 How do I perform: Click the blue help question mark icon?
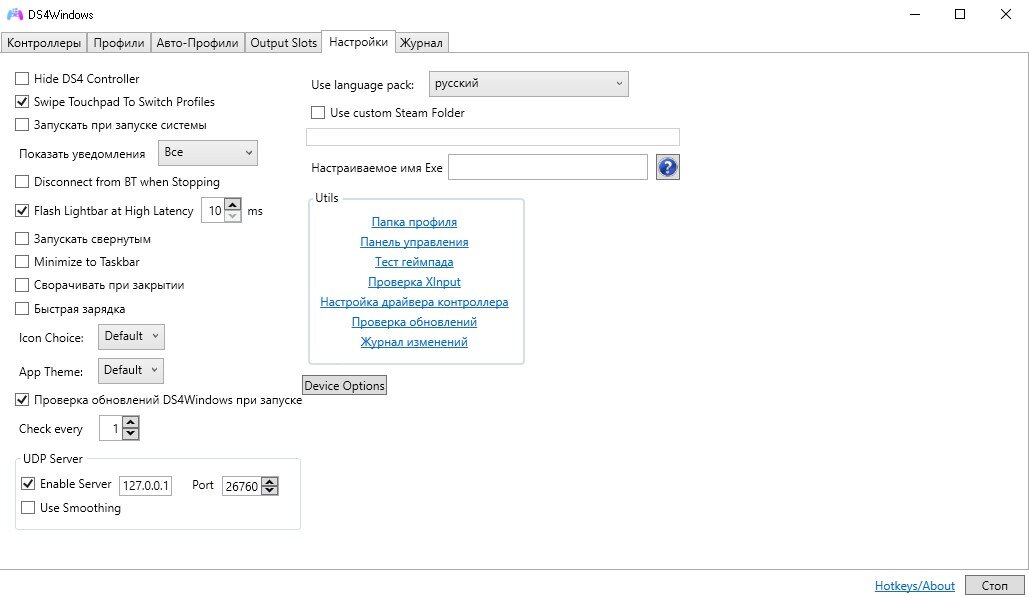pyautogui.click(x=667, y=167)
